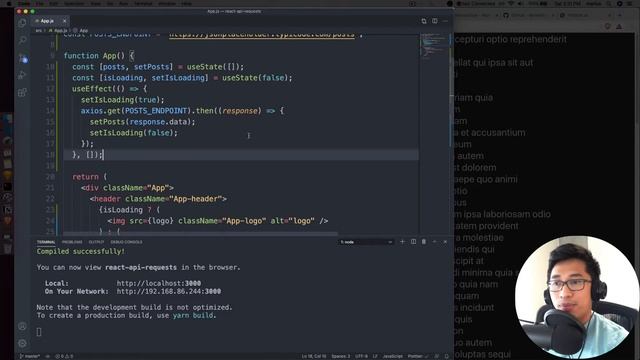Open the Accounts icon in the activity bar
This screenshot has width=640, height=360.
tap(22, 326)
